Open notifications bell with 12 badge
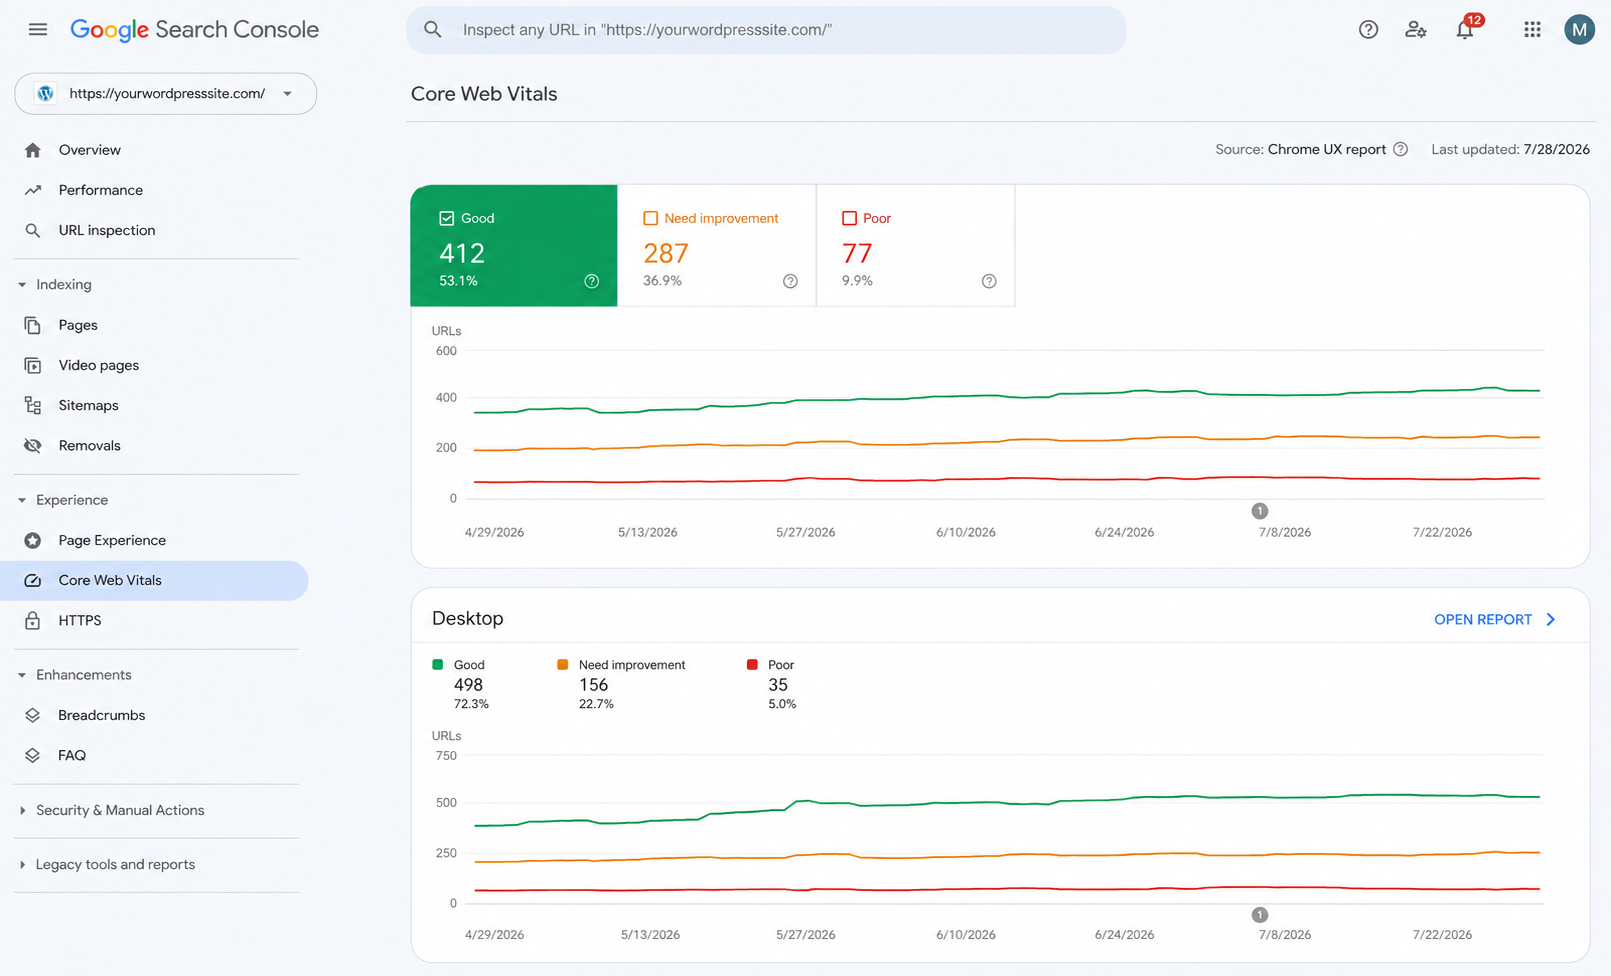 [x=1466, y=28]
